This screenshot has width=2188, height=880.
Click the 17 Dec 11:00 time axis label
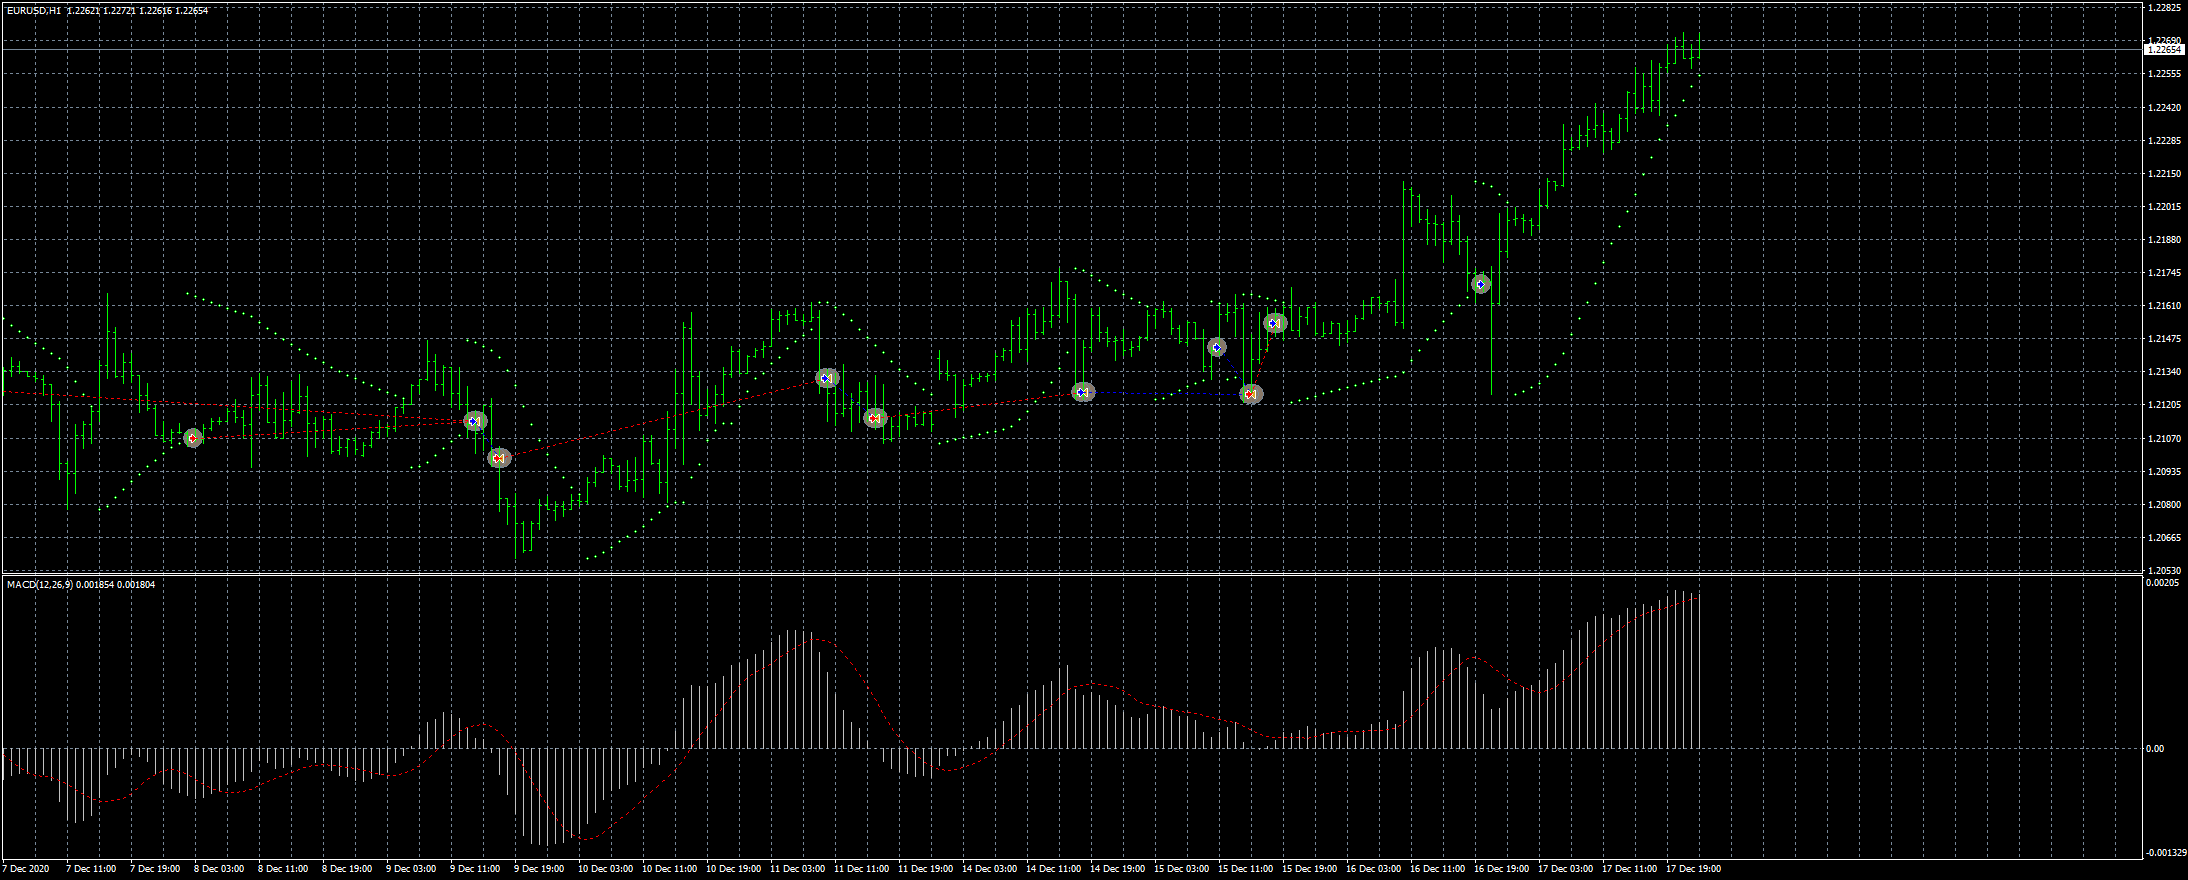point(1629,869)
